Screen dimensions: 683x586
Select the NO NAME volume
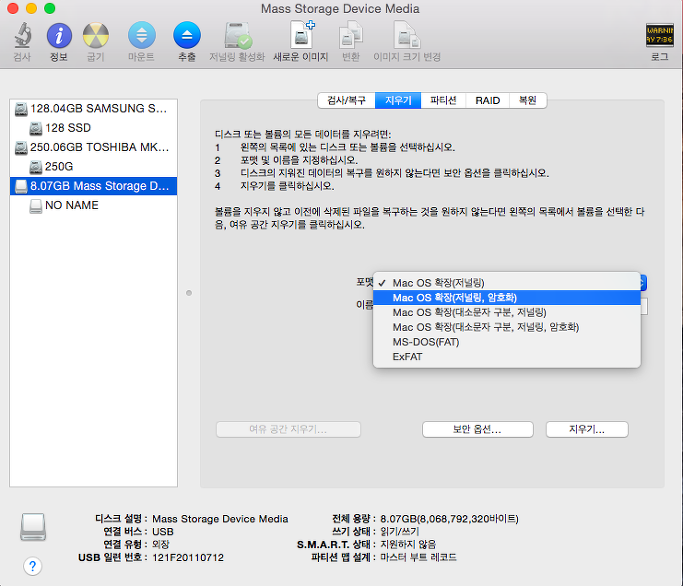pyautogui.click(x=93, y=205)
